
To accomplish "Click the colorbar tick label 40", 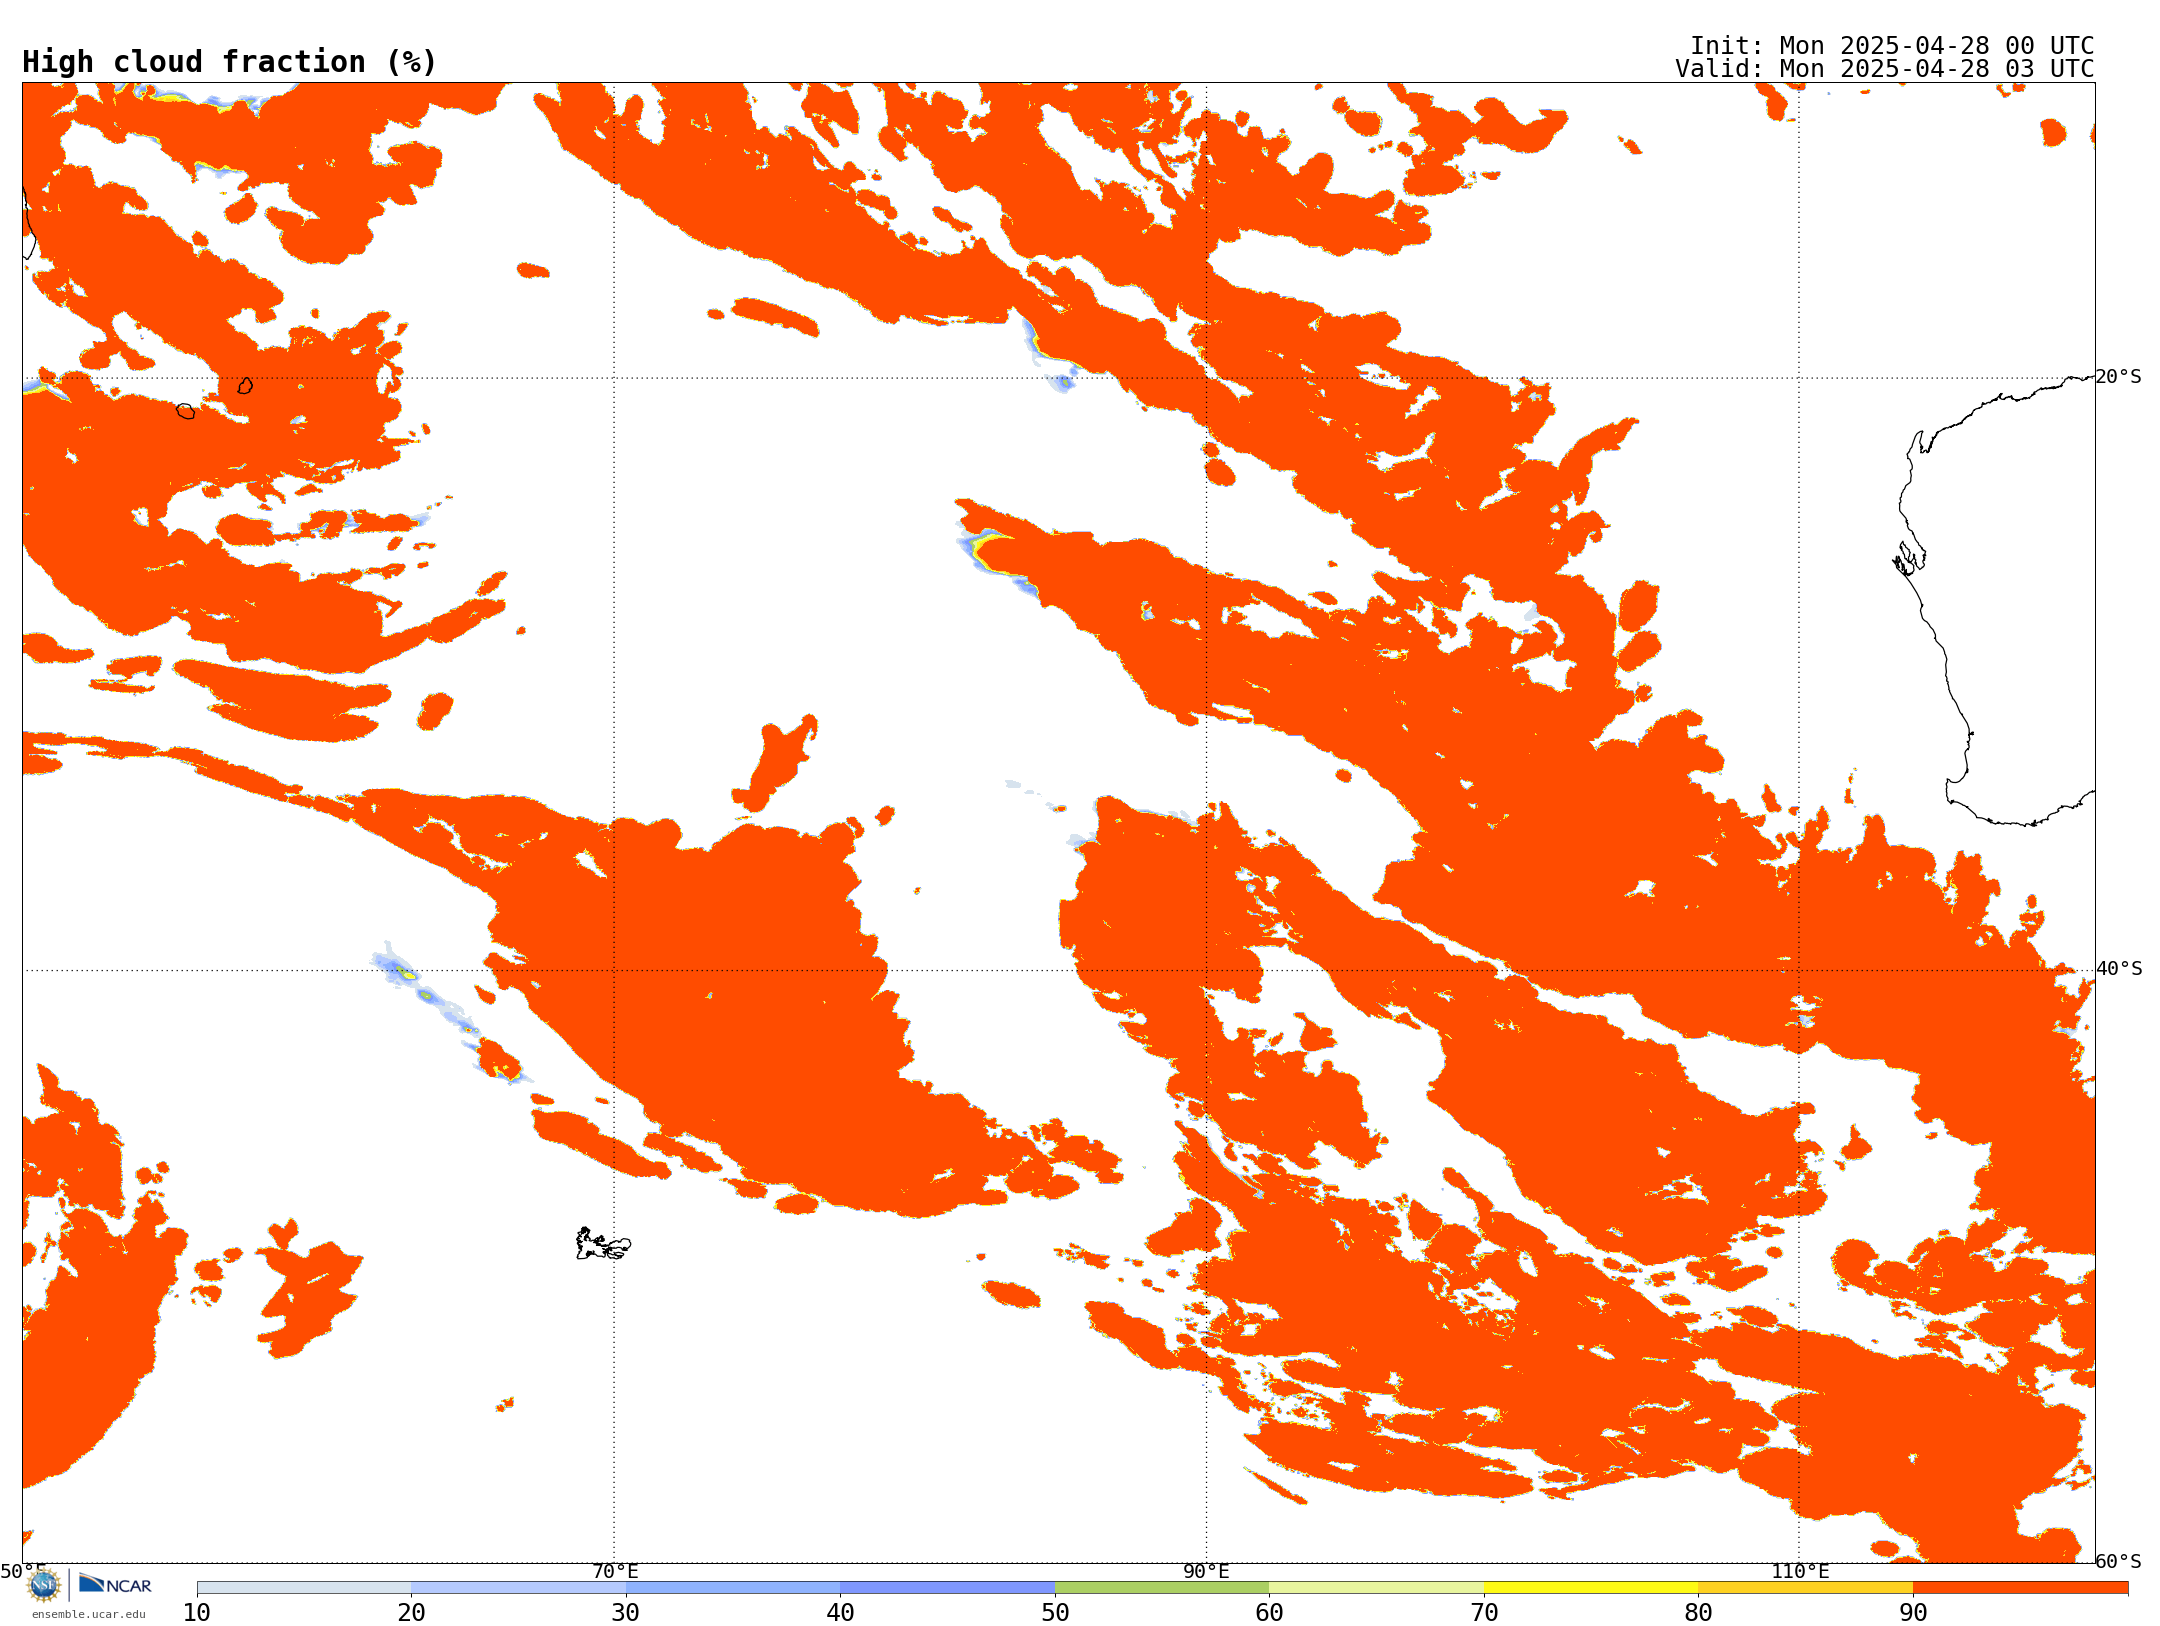I will click(840, 1612).
